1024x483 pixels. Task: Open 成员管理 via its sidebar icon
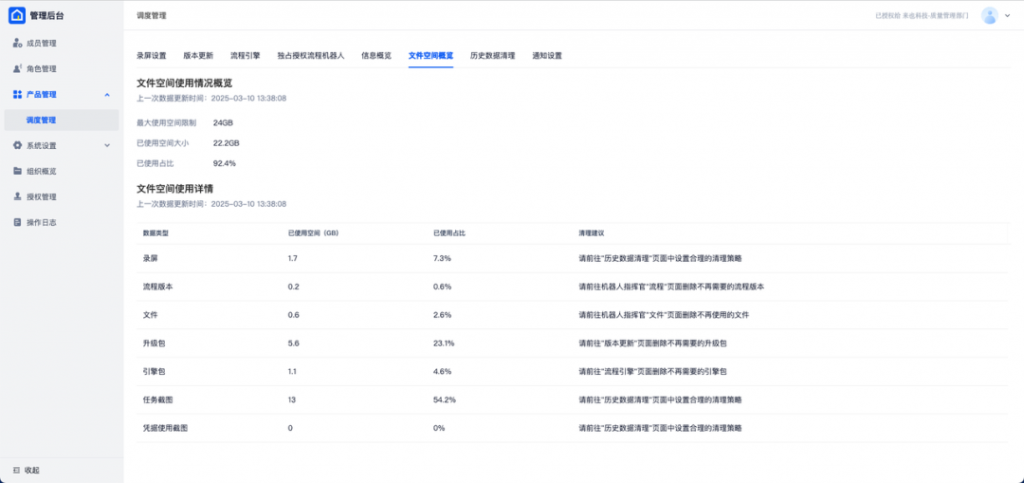(17, 43)
